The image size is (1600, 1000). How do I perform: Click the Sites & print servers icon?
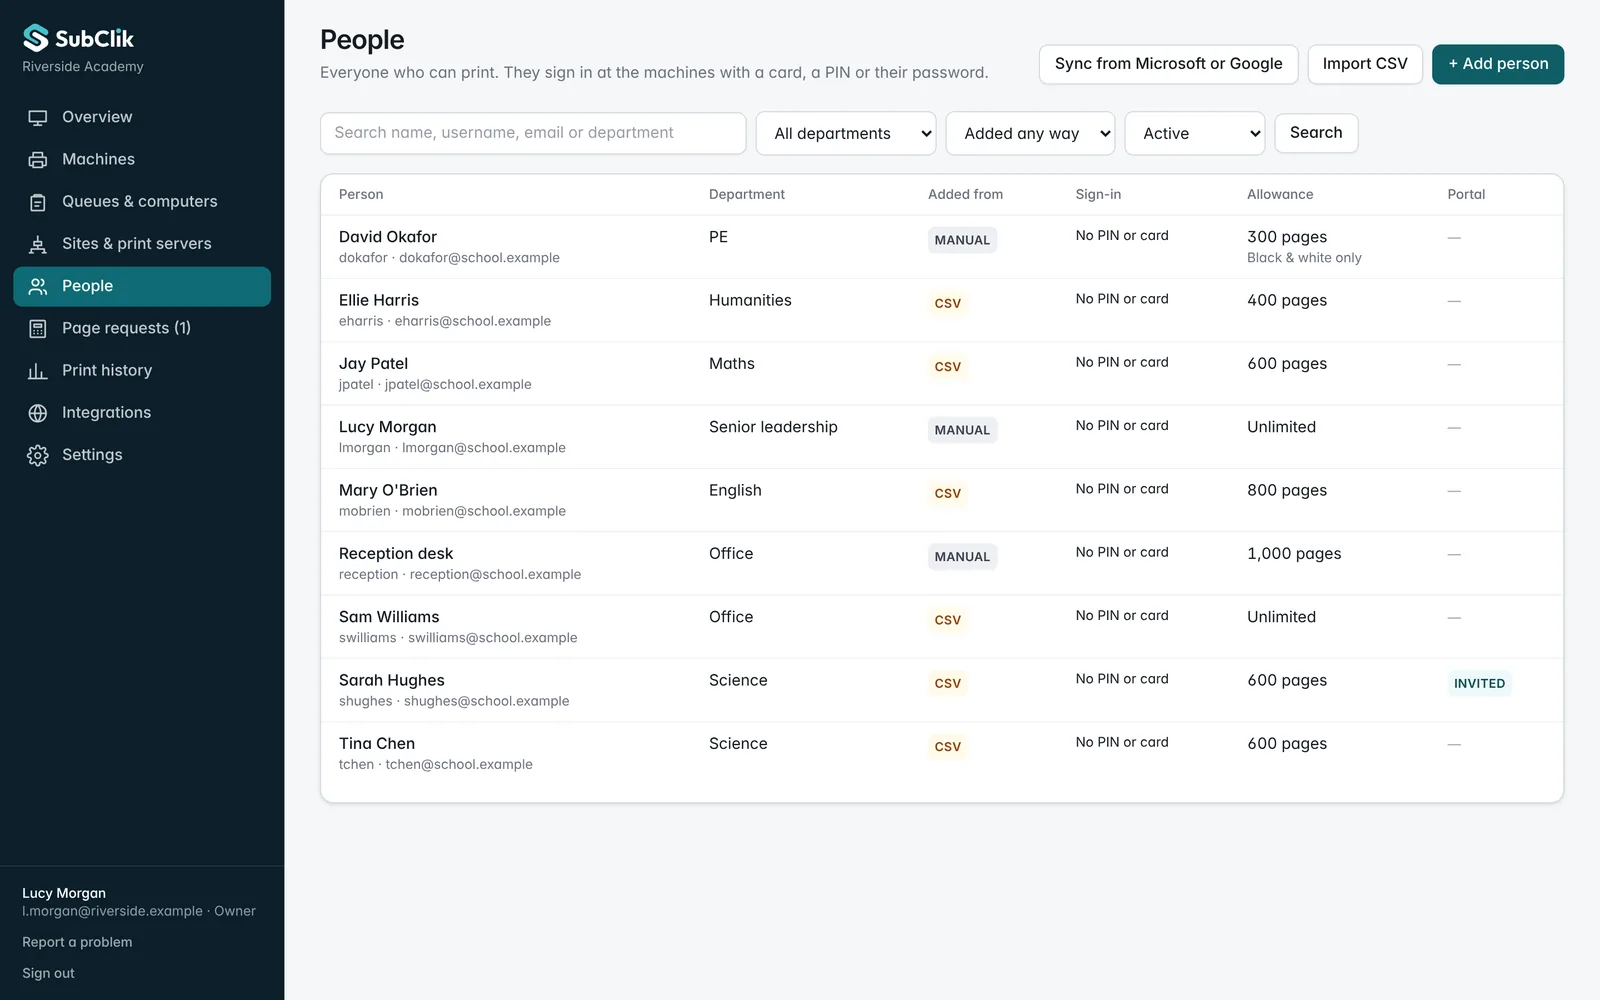point(38,244)
